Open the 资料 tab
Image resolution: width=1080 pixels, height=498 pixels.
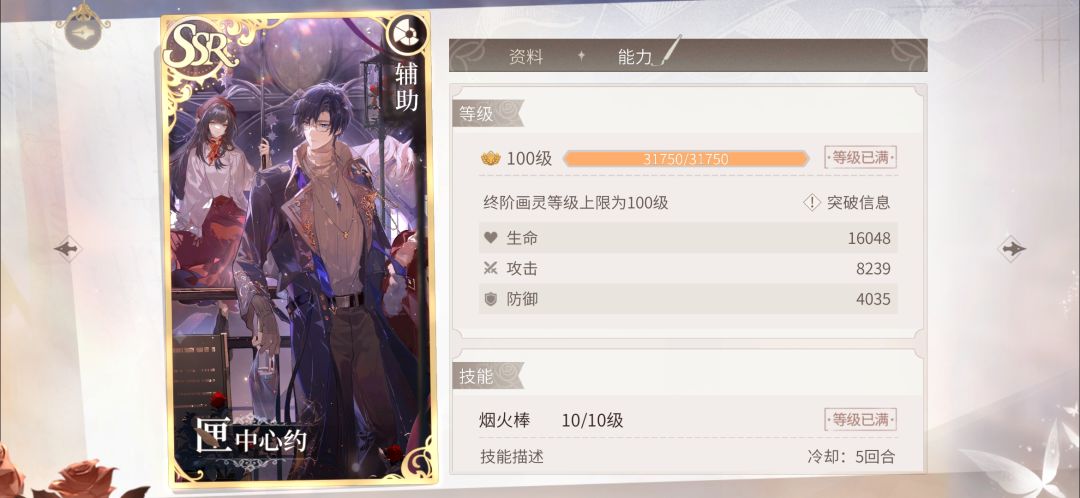tap(526, 57)
